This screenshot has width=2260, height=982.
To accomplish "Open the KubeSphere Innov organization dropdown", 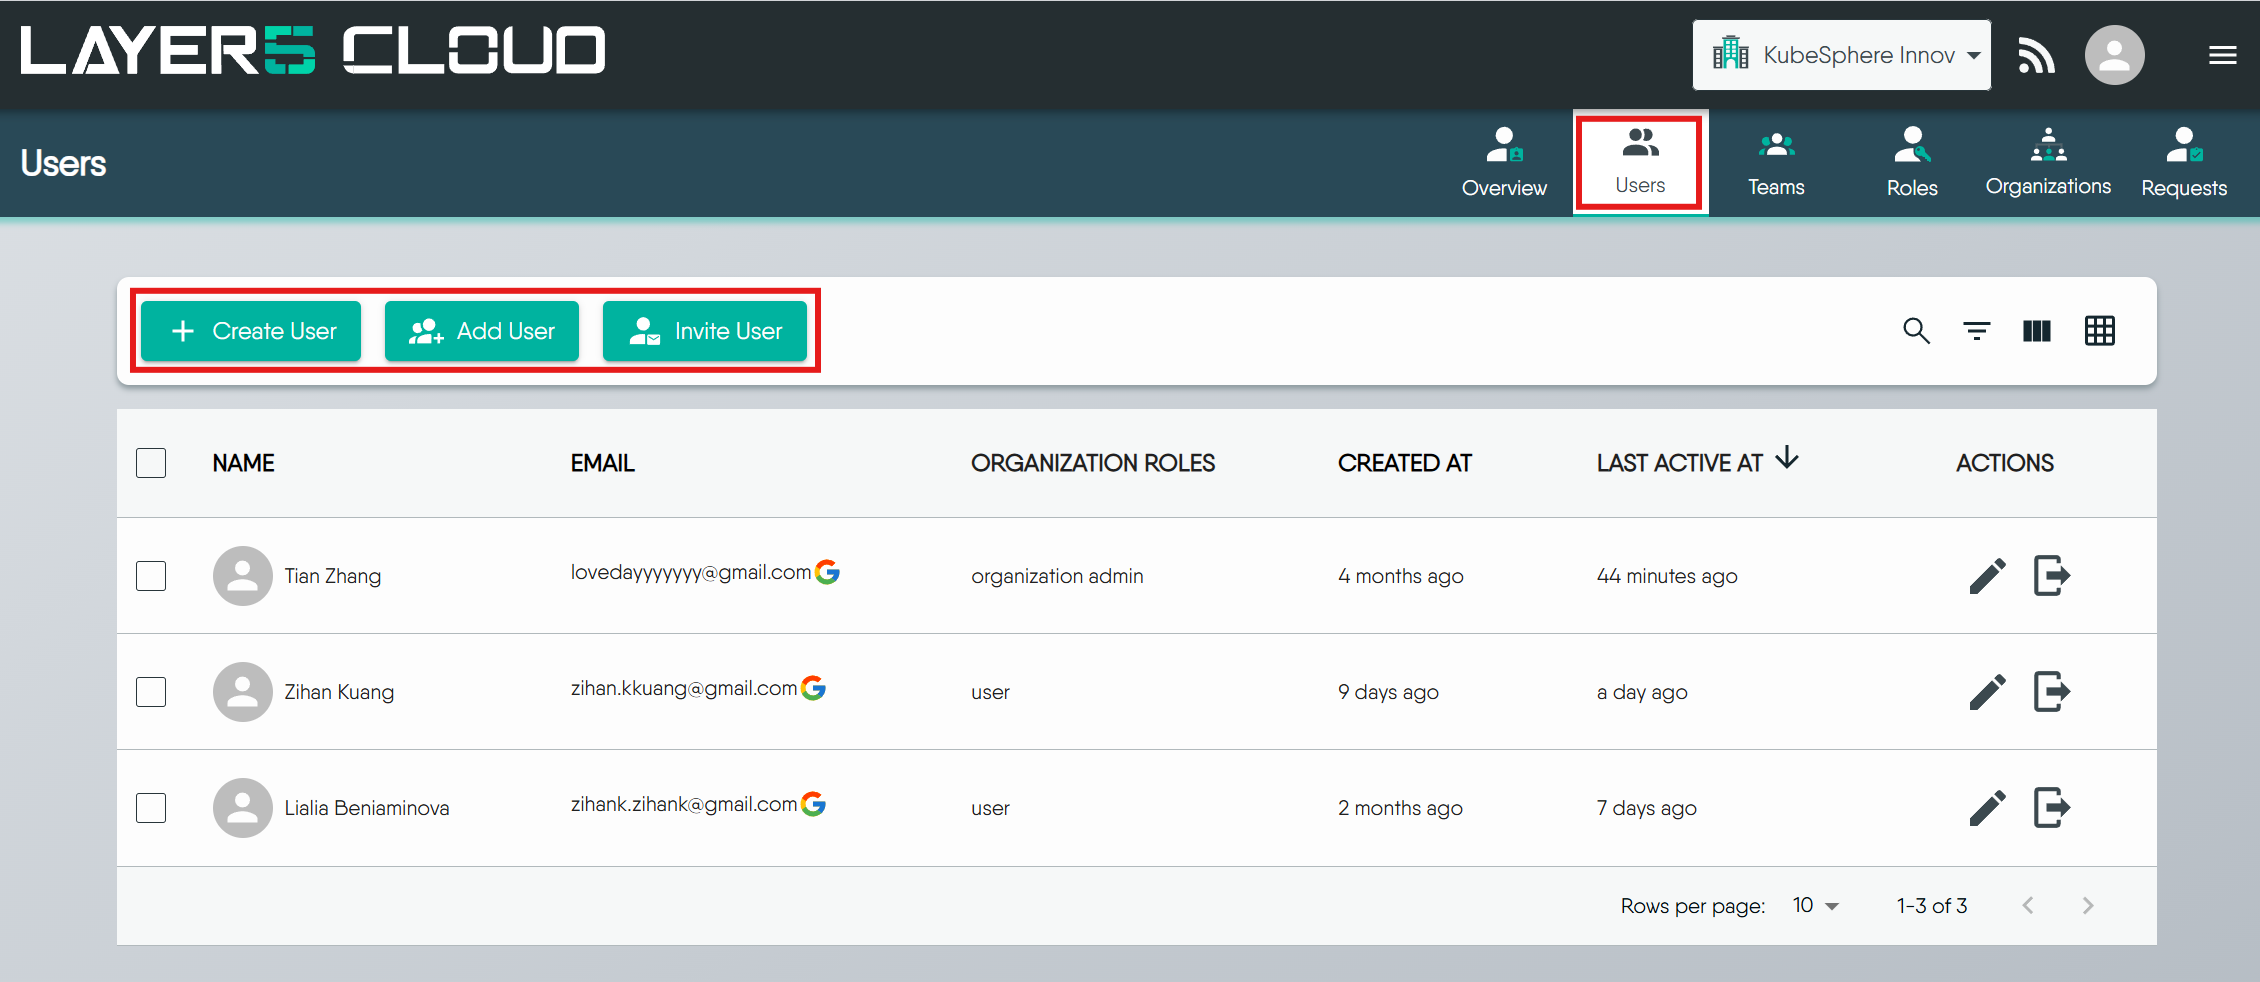I will click(x=1841, y=55).
